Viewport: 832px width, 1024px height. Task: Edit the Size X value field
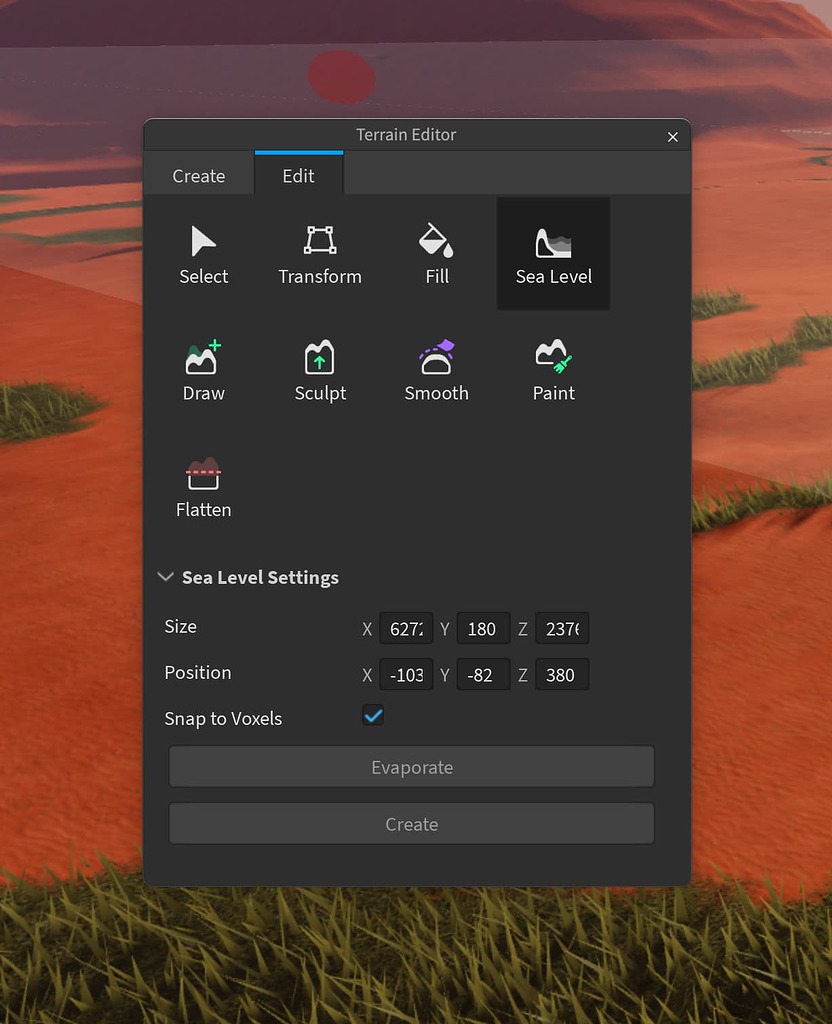pyautogui.click(x=406, y=628)
